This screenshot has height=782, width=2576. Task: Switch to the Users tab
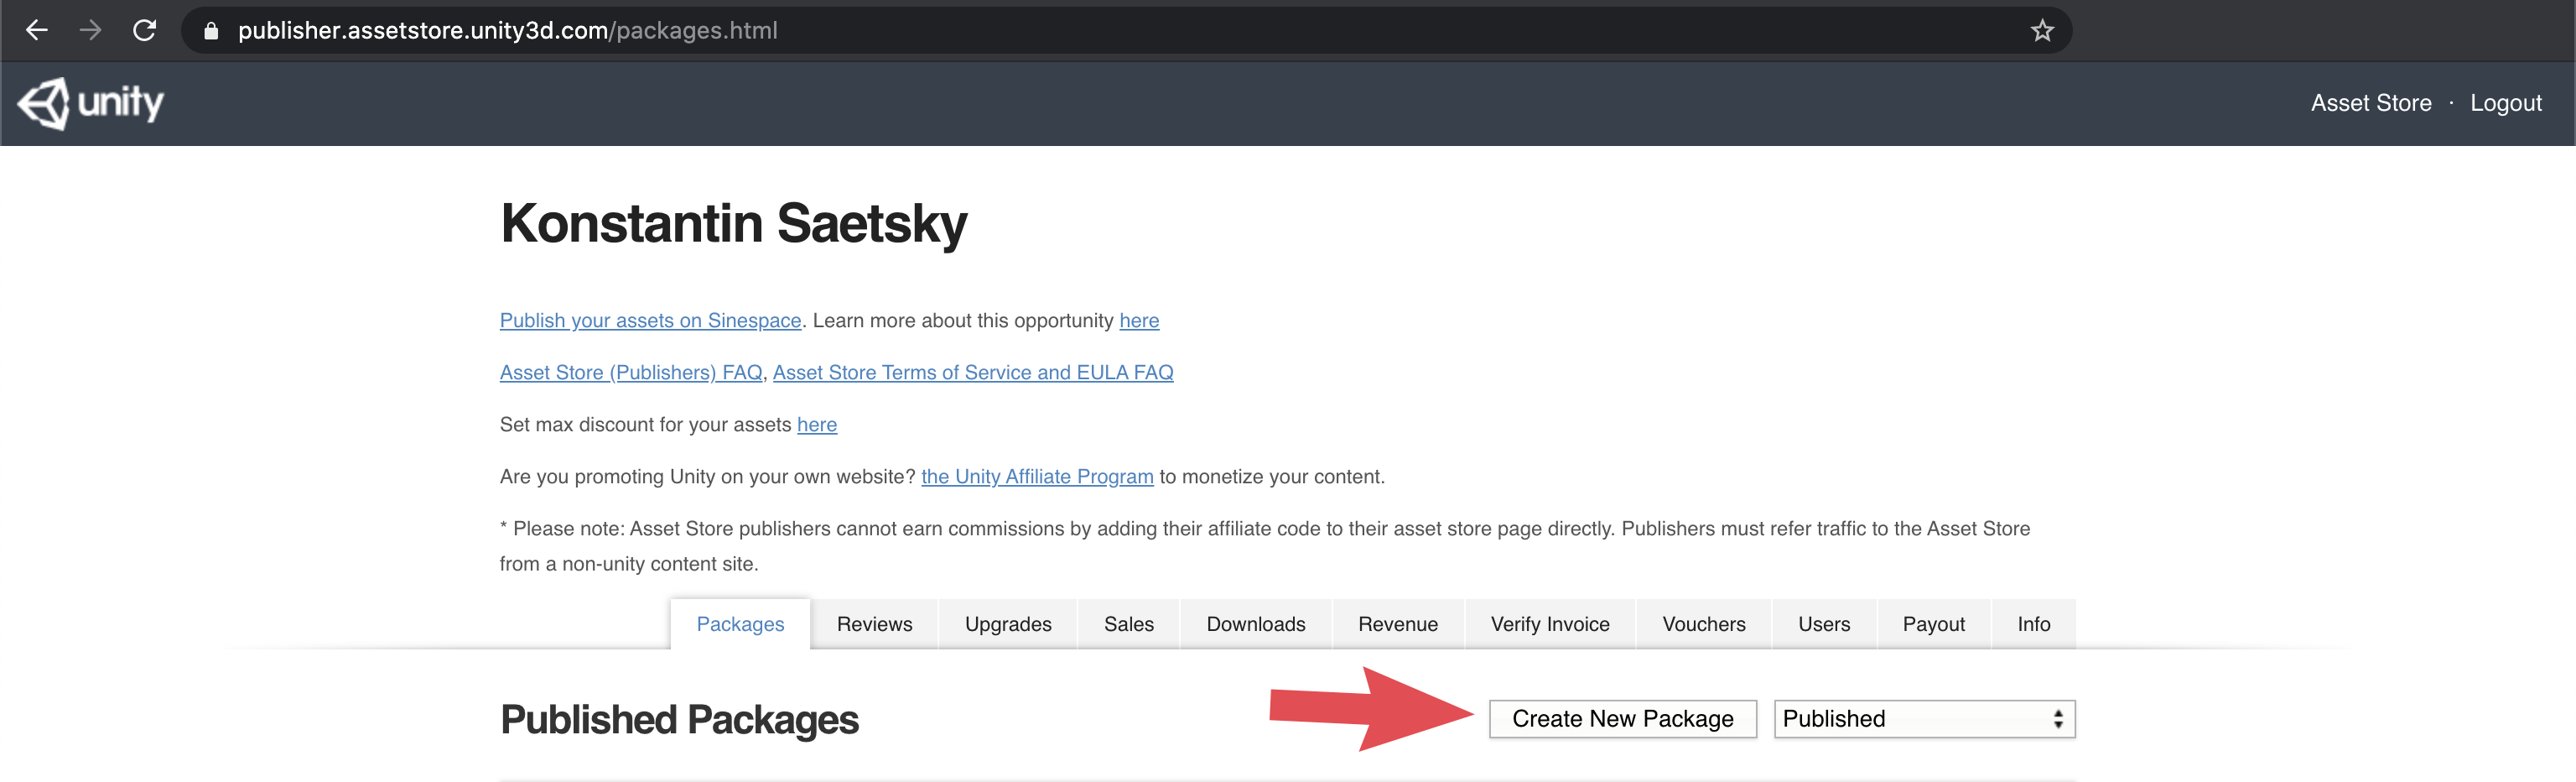[1824, 624]
